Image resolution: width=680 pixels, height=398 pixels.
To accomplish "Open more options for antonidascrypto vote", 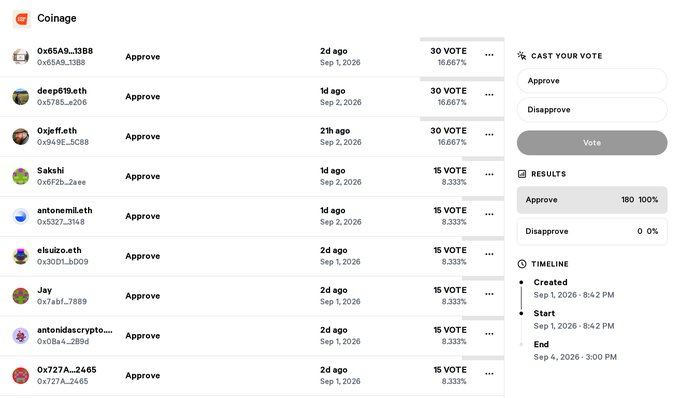I will coord(489,334).
